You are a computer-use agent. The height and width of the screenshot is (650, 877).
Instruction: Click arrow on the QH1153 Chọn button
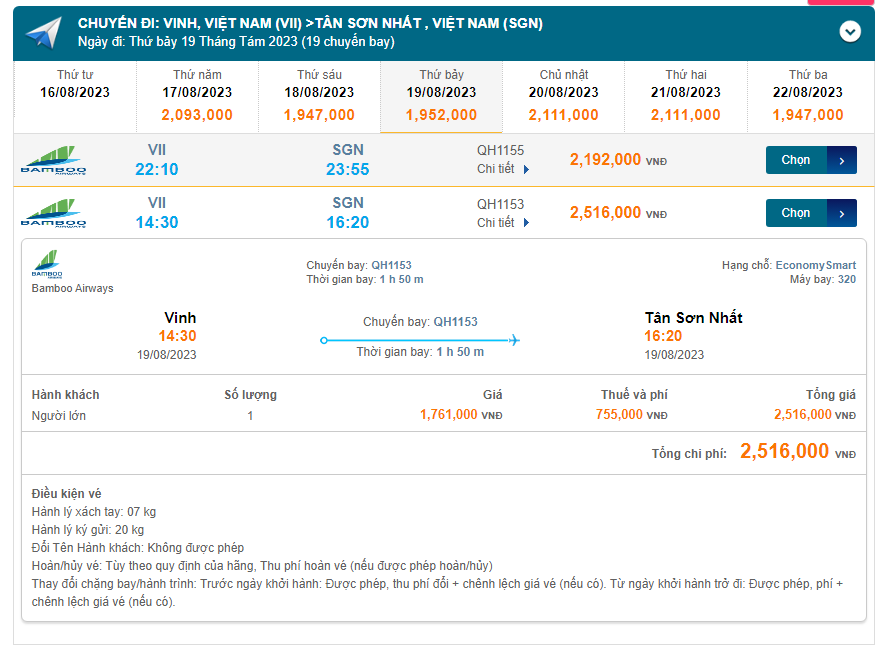tap(842, 213)
